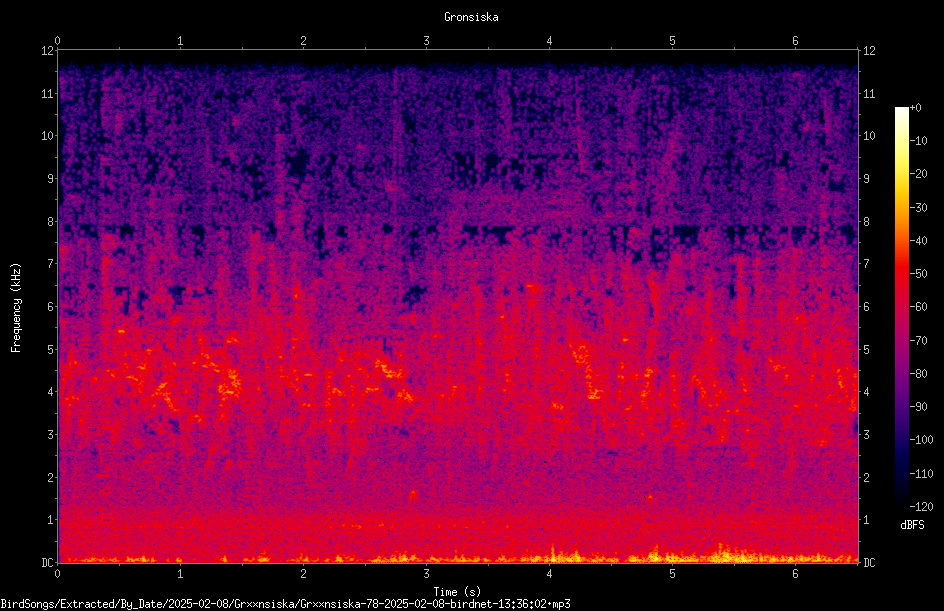The image size is (944, 611).
Task: Click the mp3 file path text at bottom
Action: coord(285,604)
